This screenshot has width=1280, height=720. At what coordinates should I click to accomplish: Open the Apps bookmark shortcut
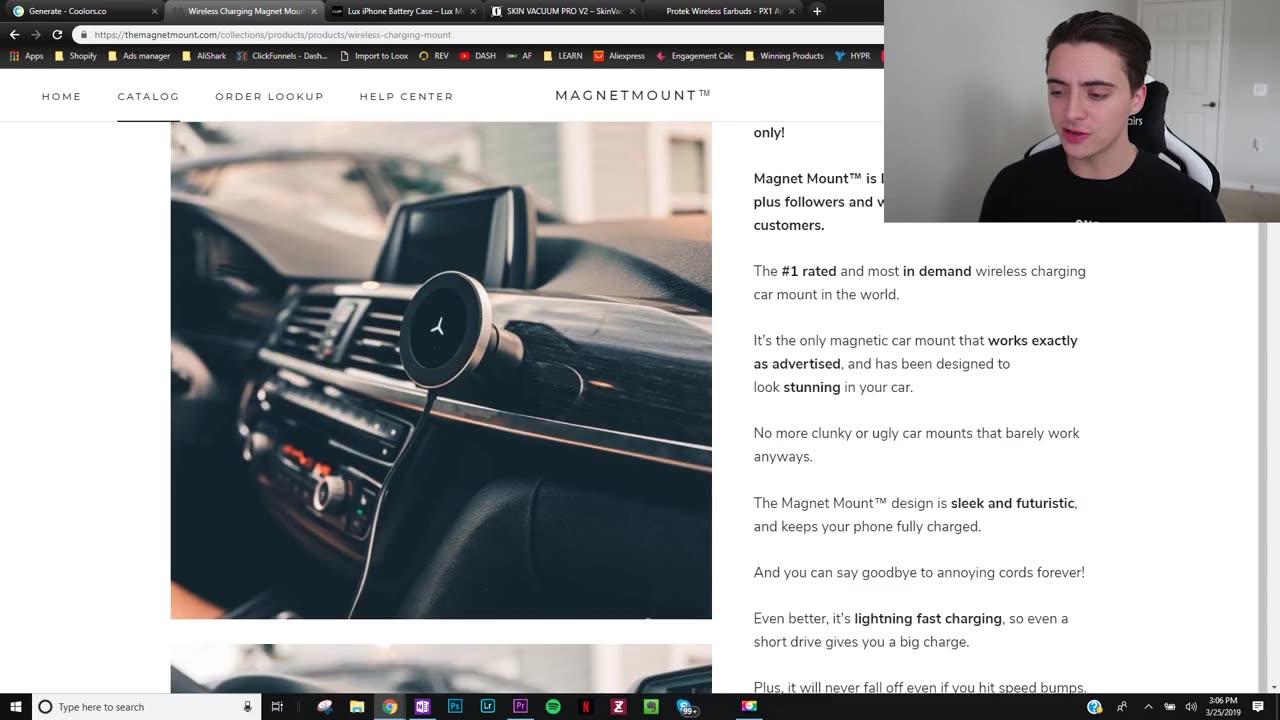click(27, 56)
